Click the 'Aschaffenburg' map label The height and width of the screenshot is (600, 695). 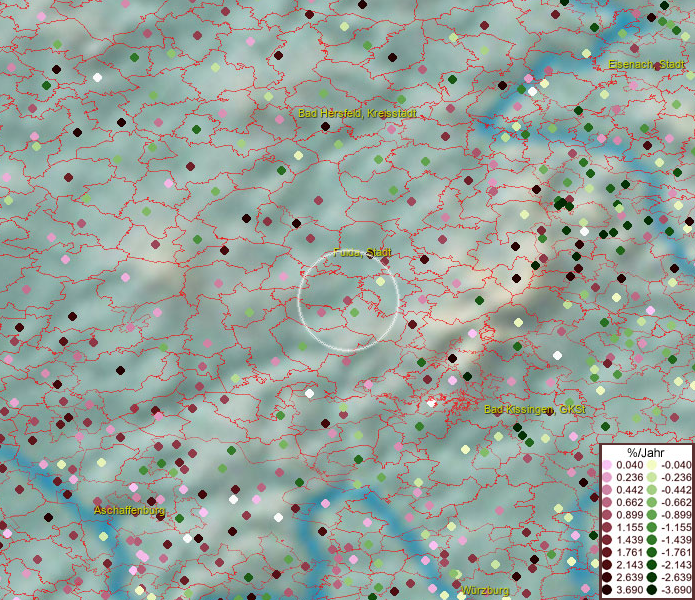pyautogui.click(x=129, y=510)
